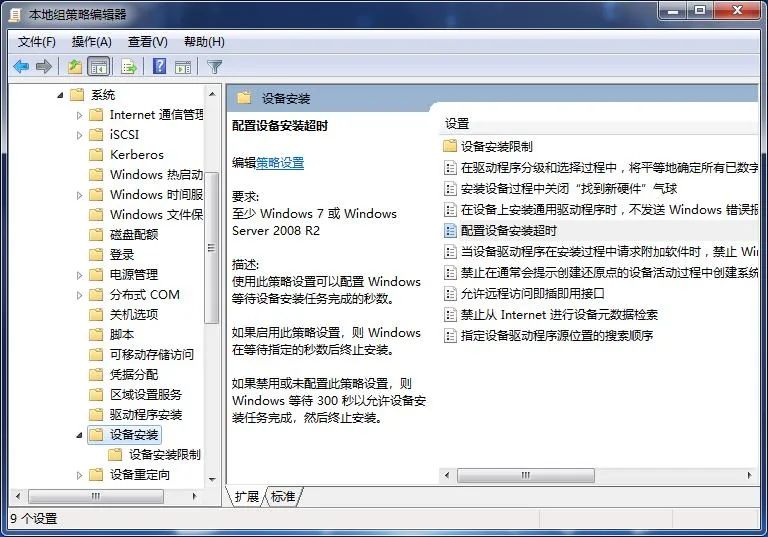Screen dimensions: 768x537
Task: Select 禁止从 Internet 进行设备元数据检索
Action: coord(559,314)
